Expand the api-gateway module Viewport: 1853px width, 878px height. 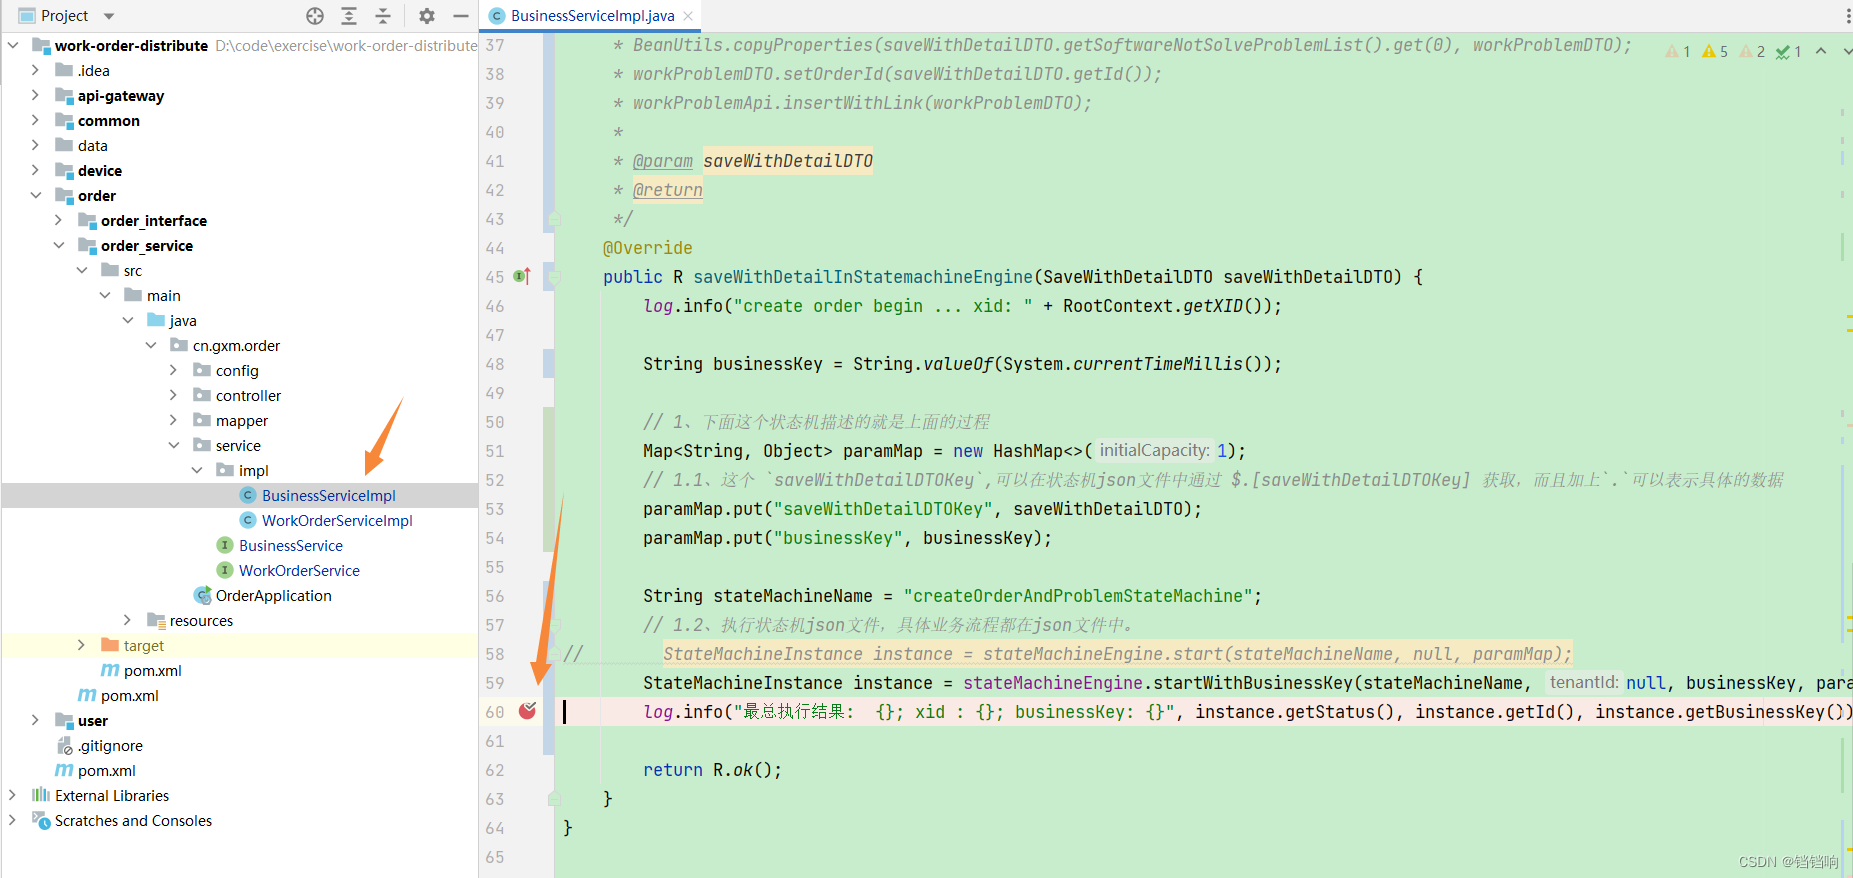tap(36, 95)
